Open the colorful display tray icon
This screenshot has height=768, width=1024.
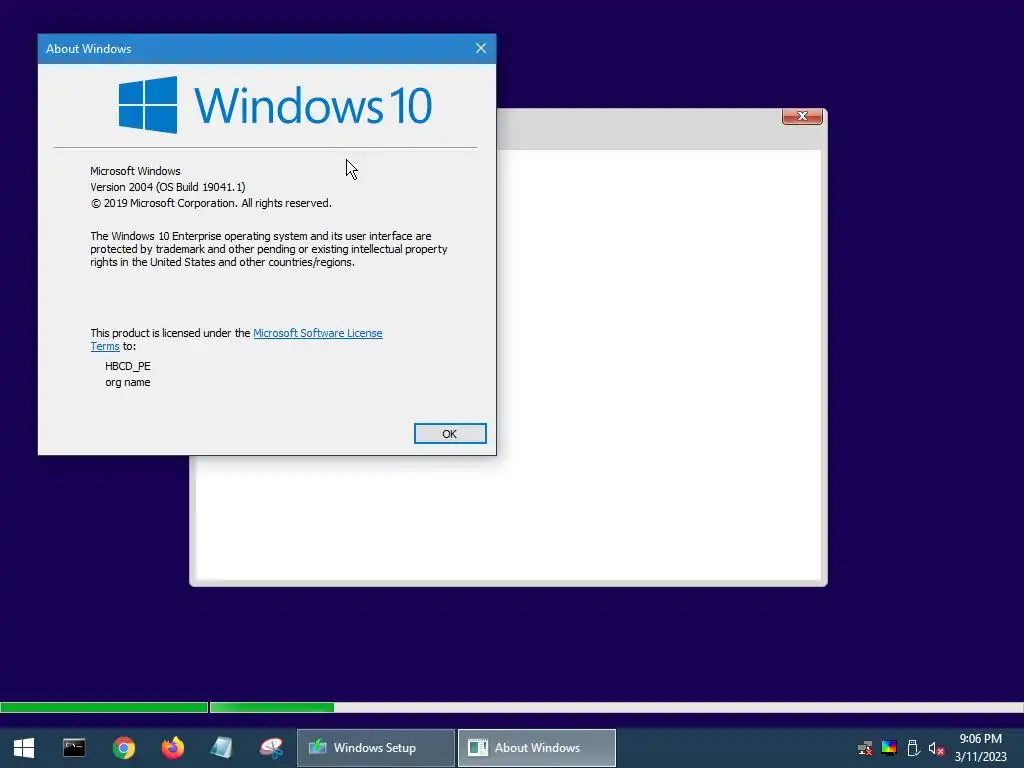(x=889, y=748)
